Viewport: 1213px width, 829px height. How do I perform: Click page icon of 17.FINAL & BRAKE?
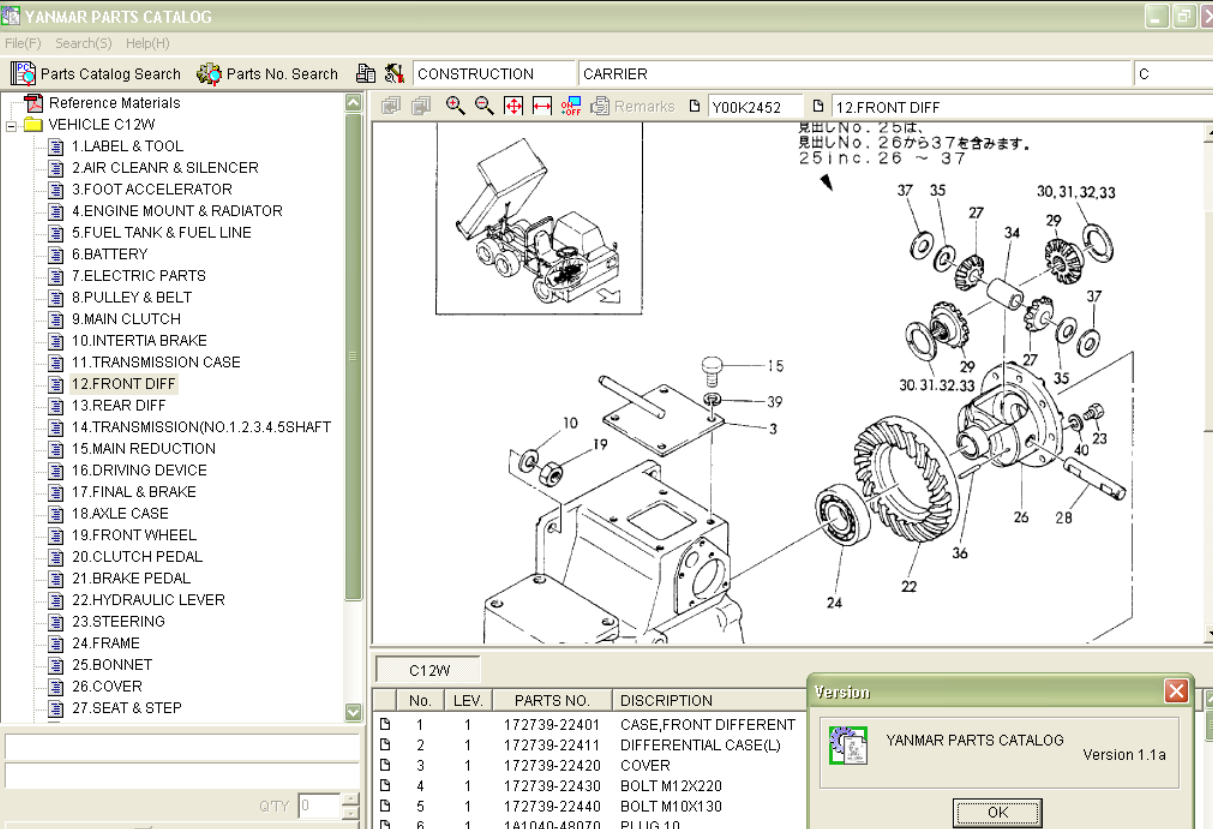click(56, 492)
